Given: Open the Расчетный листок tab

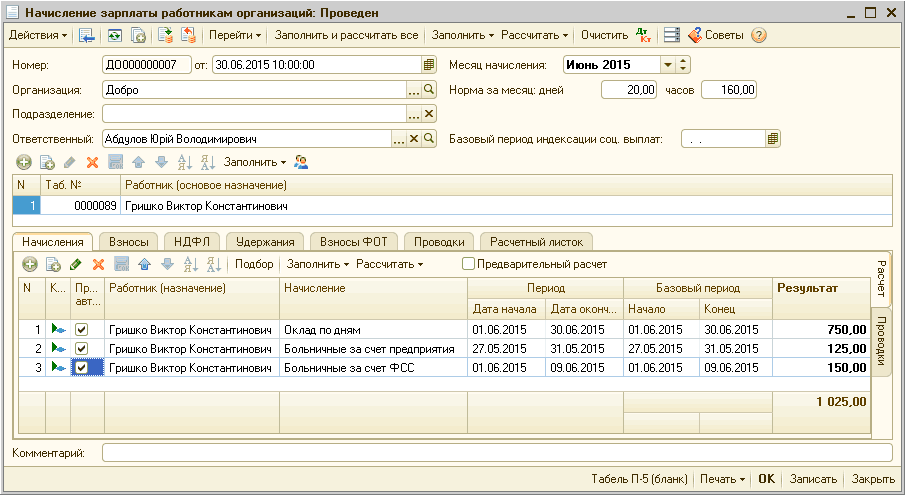Looking at the screenshot, I should [536, 242].
